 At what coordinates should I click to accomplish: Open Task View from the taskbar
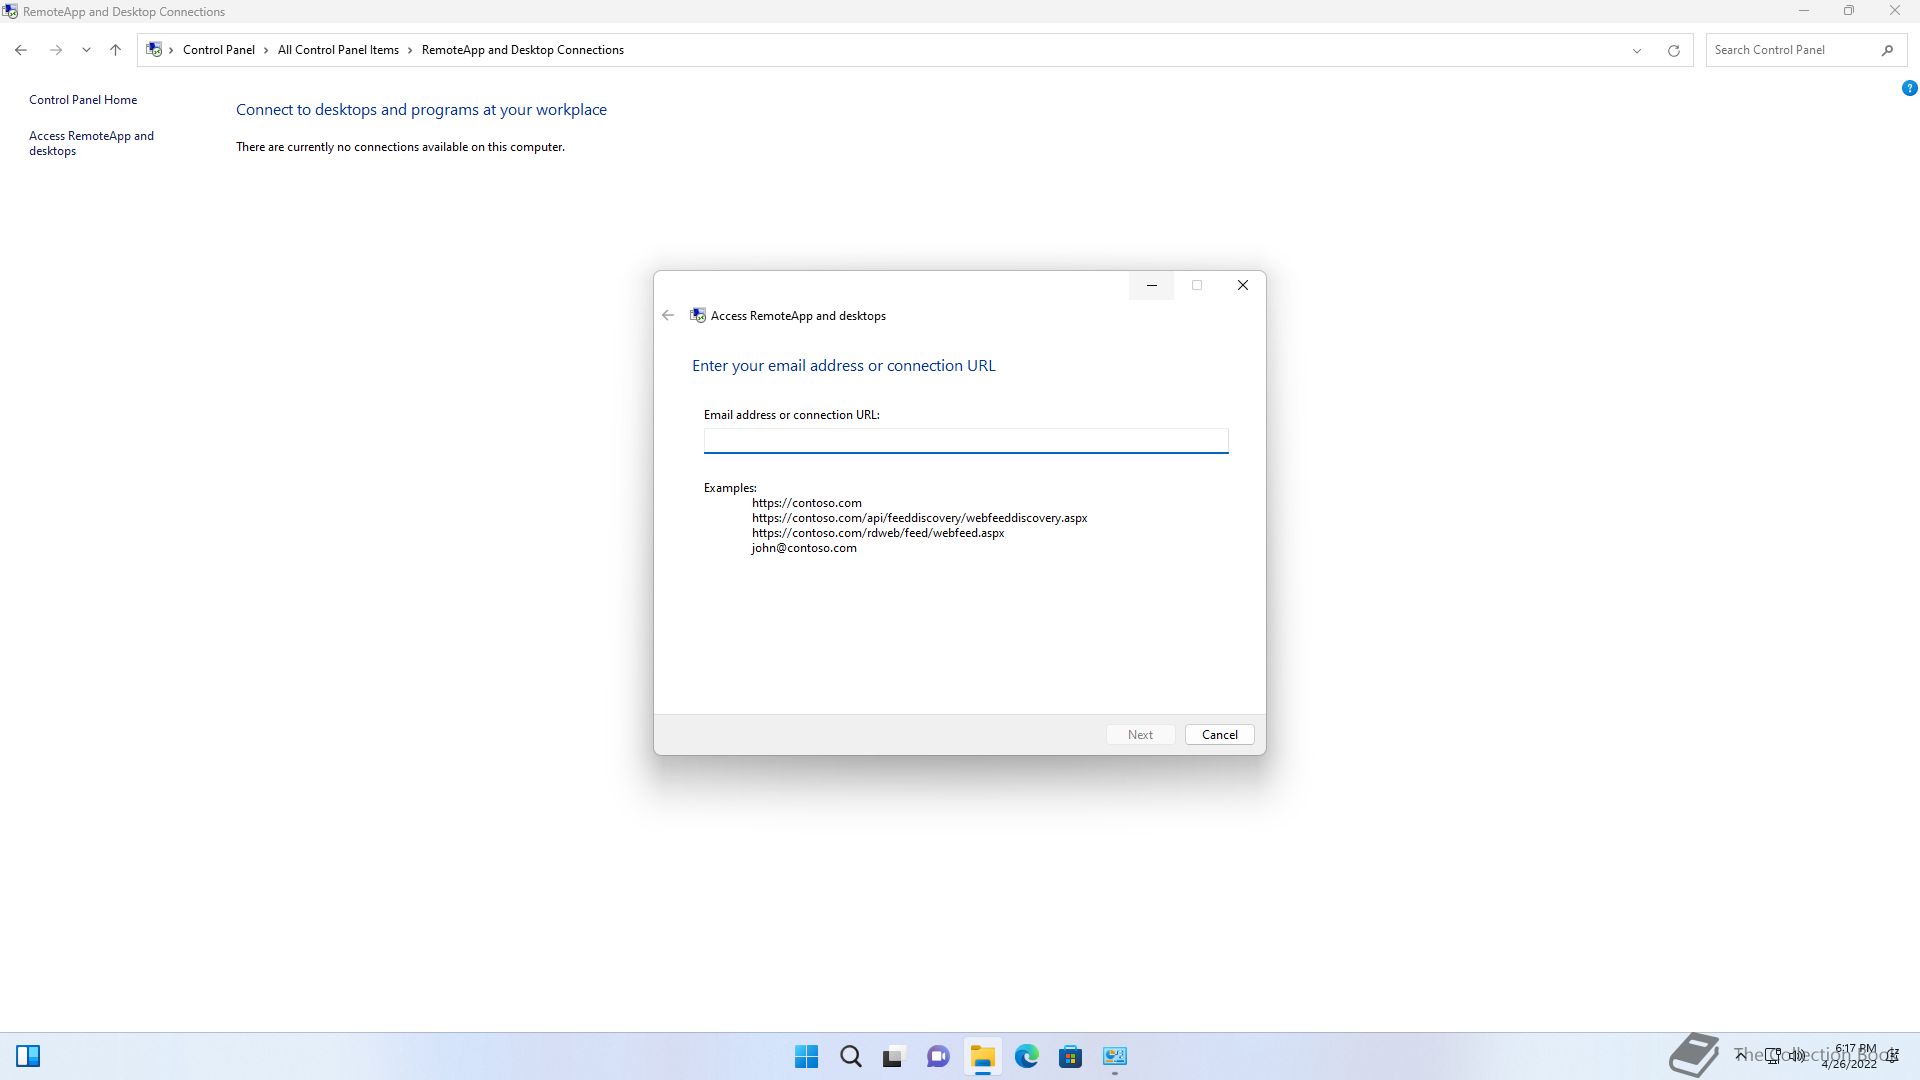pyautogui.click(x=893, y=1056)
